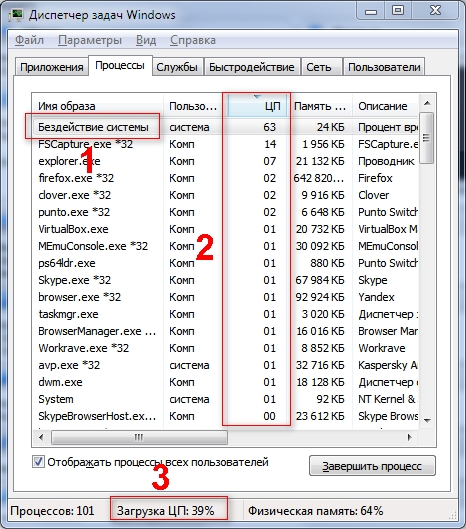Open the Параметры menu
Image resolution: width=466 pixels, height=529 pixels.
coord(90,40)
